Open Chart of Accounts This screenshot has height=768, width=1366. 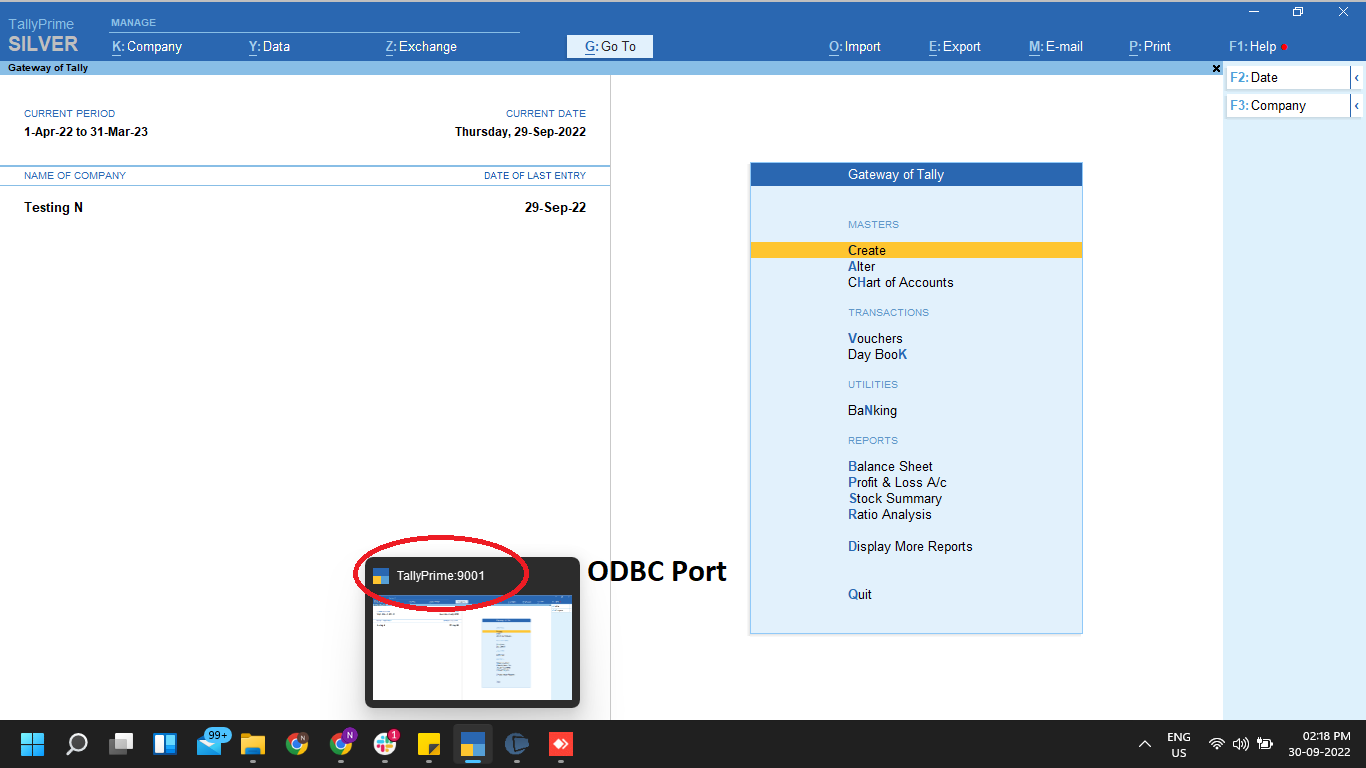[901, 283]
